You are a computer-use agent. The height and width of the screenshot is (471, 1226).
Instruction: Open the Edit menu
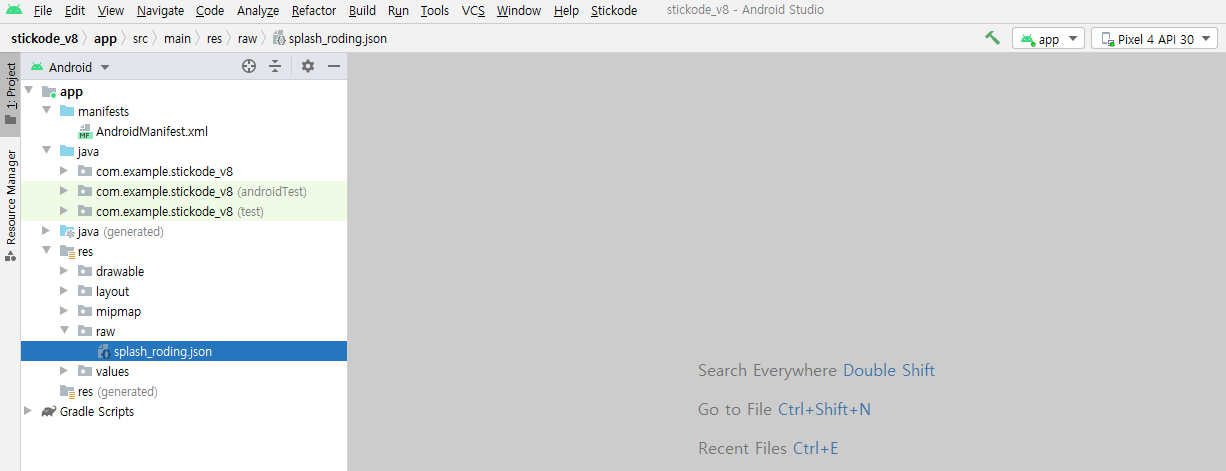coord(75,10)
